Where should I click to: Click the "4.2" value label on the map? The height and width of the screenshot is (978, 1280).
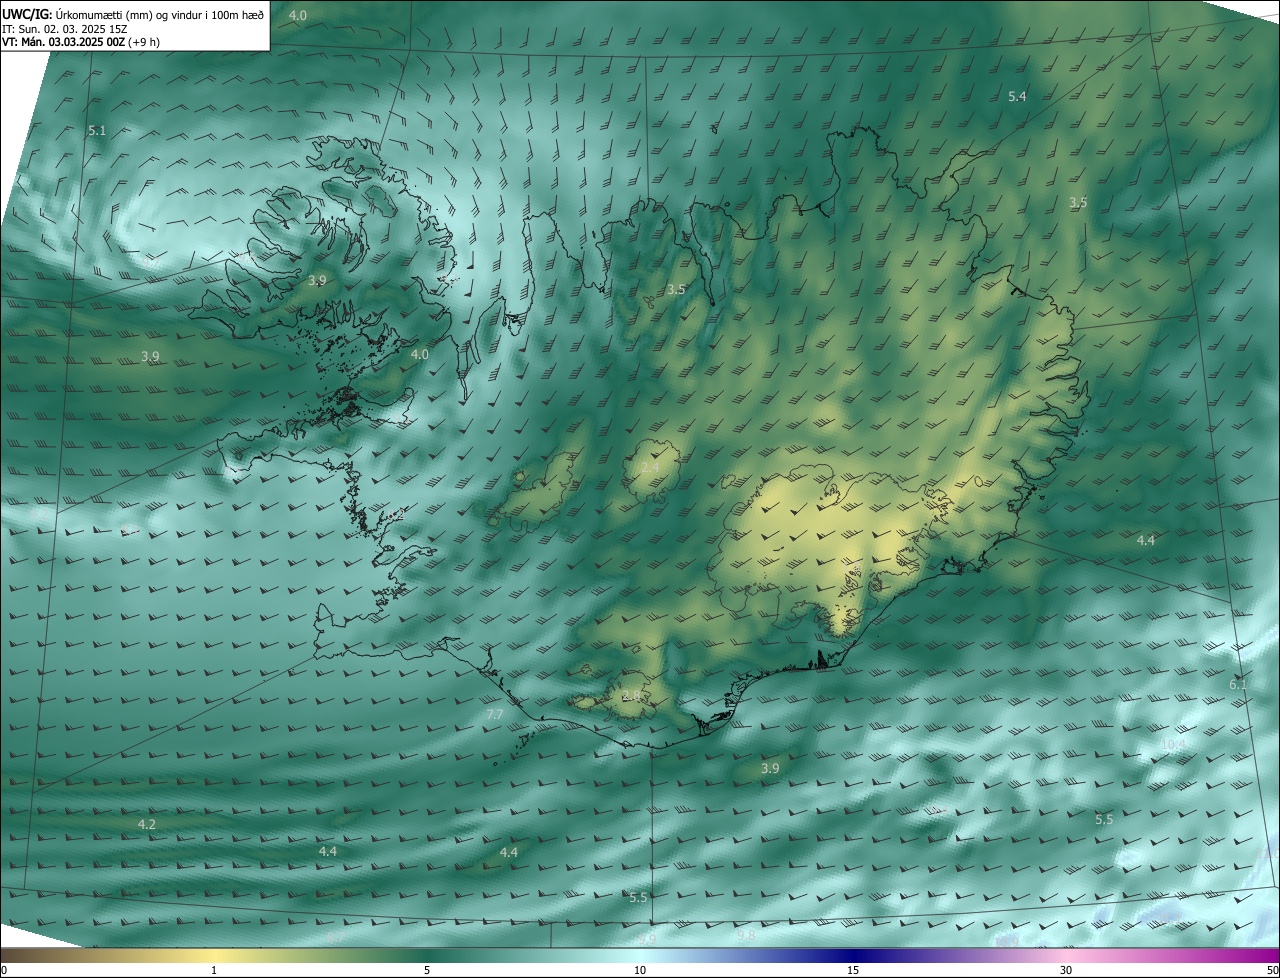click(147, 824)
